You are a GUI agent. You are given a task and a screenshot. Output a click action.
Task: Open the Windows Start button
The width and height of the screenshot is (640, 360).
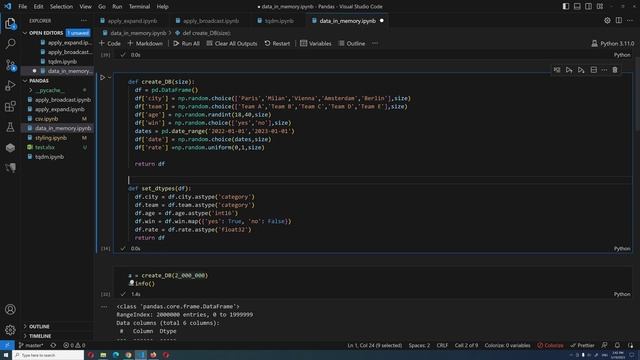(x=6, y=355)
